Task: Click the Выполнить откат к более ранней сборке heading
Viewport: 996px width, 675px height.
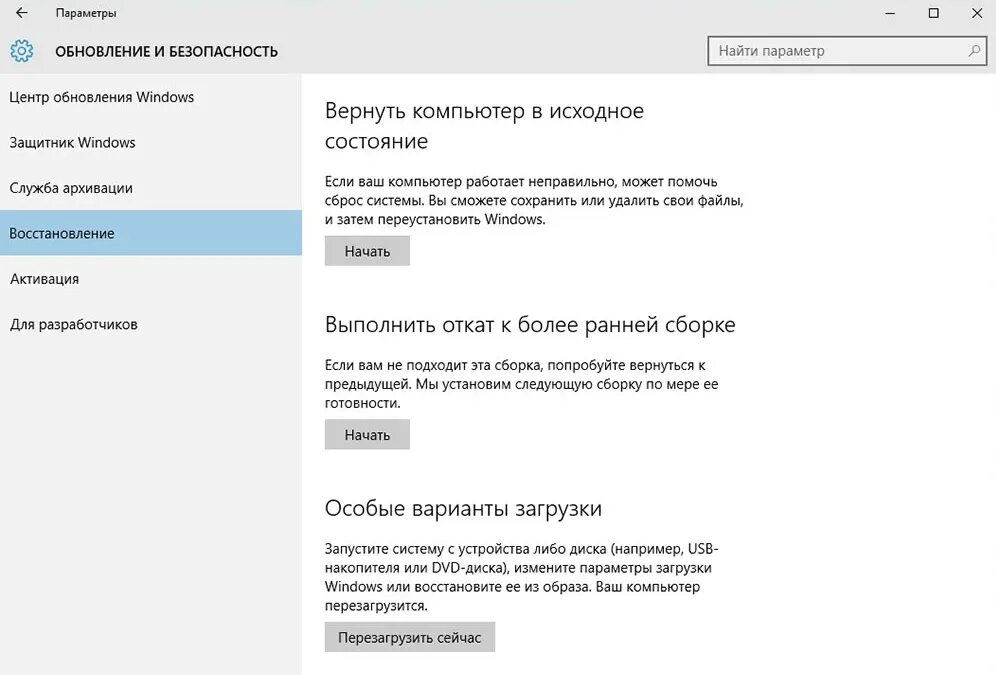Action: tap(530, 325)
